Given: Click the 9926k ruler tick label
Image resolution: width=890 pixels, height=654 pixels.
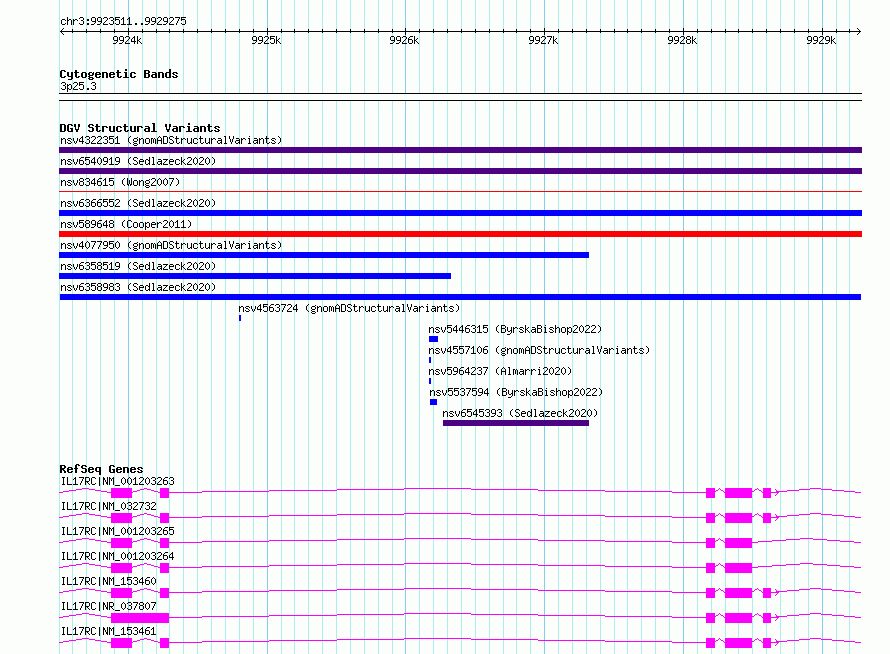Looking at the screenshot, I should [405, 40].
